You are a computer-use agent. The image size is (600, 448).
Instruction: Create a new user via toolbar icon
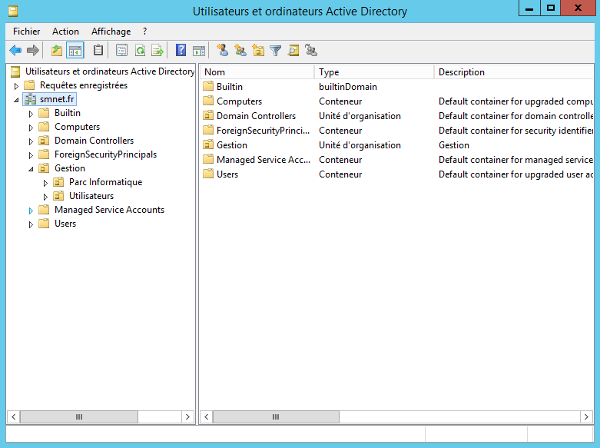coord(222,51)
